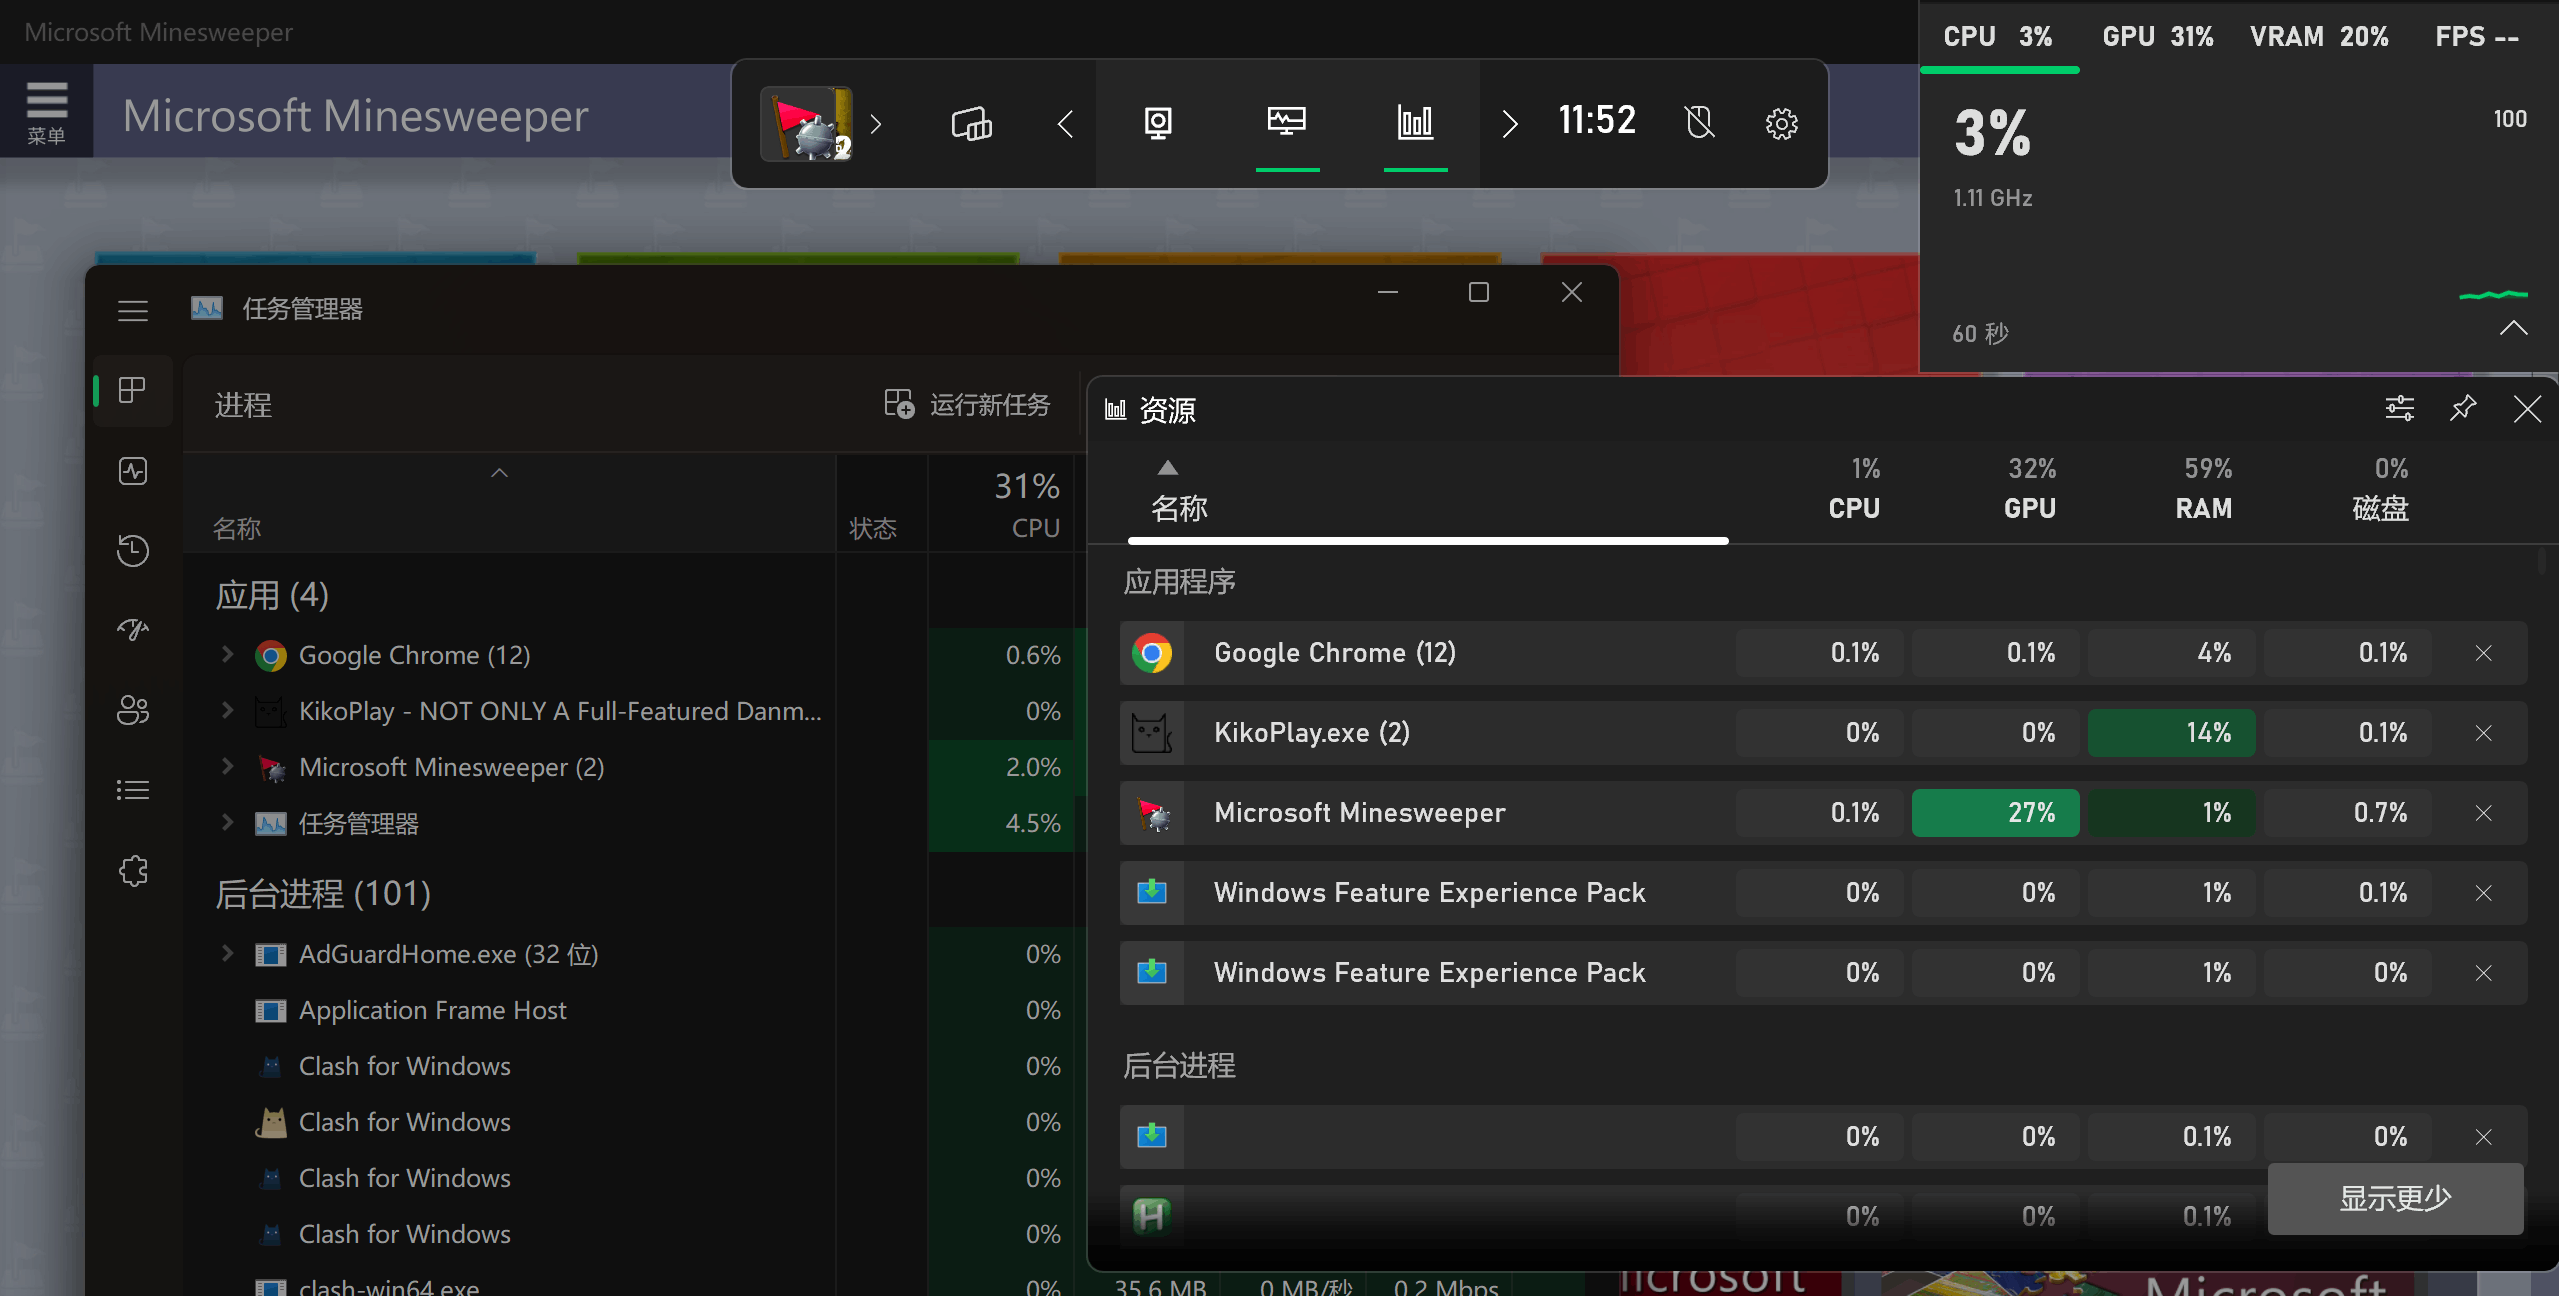2559x1296 pixels.
Task: Switch to the CPU performance tab
Action: click(1998, 37)
